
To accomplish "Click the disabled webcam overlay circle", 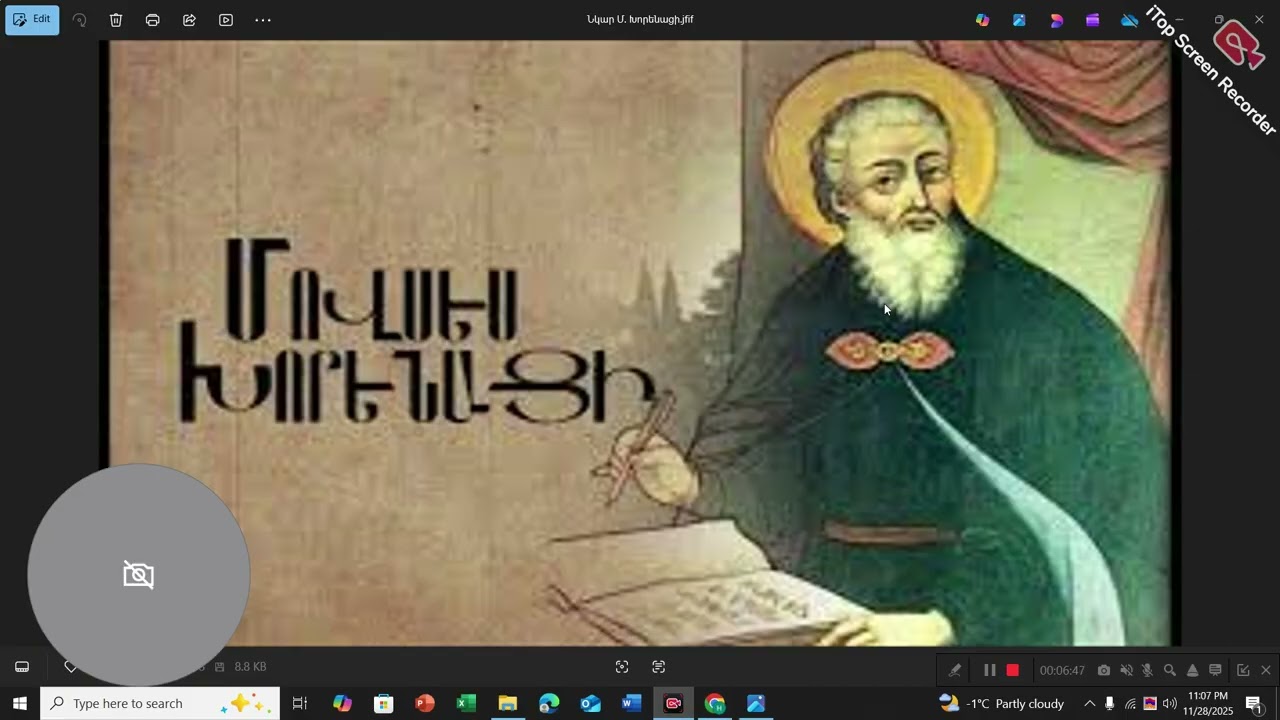I will pyautogui.click(x=139, y=574).
